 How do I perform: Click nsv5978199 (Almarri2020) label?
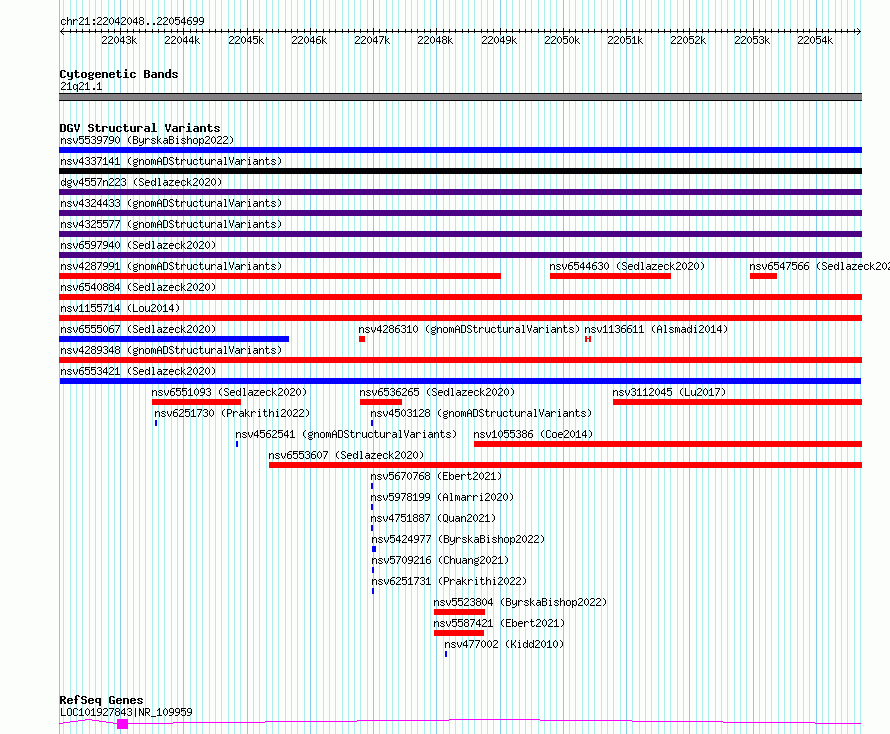tap(442, 497)
